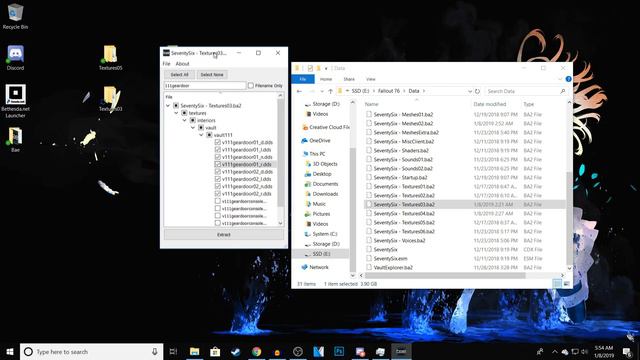640x360 pixels.
Task: Sort files by the Date modified column
Action: point(490,104)
